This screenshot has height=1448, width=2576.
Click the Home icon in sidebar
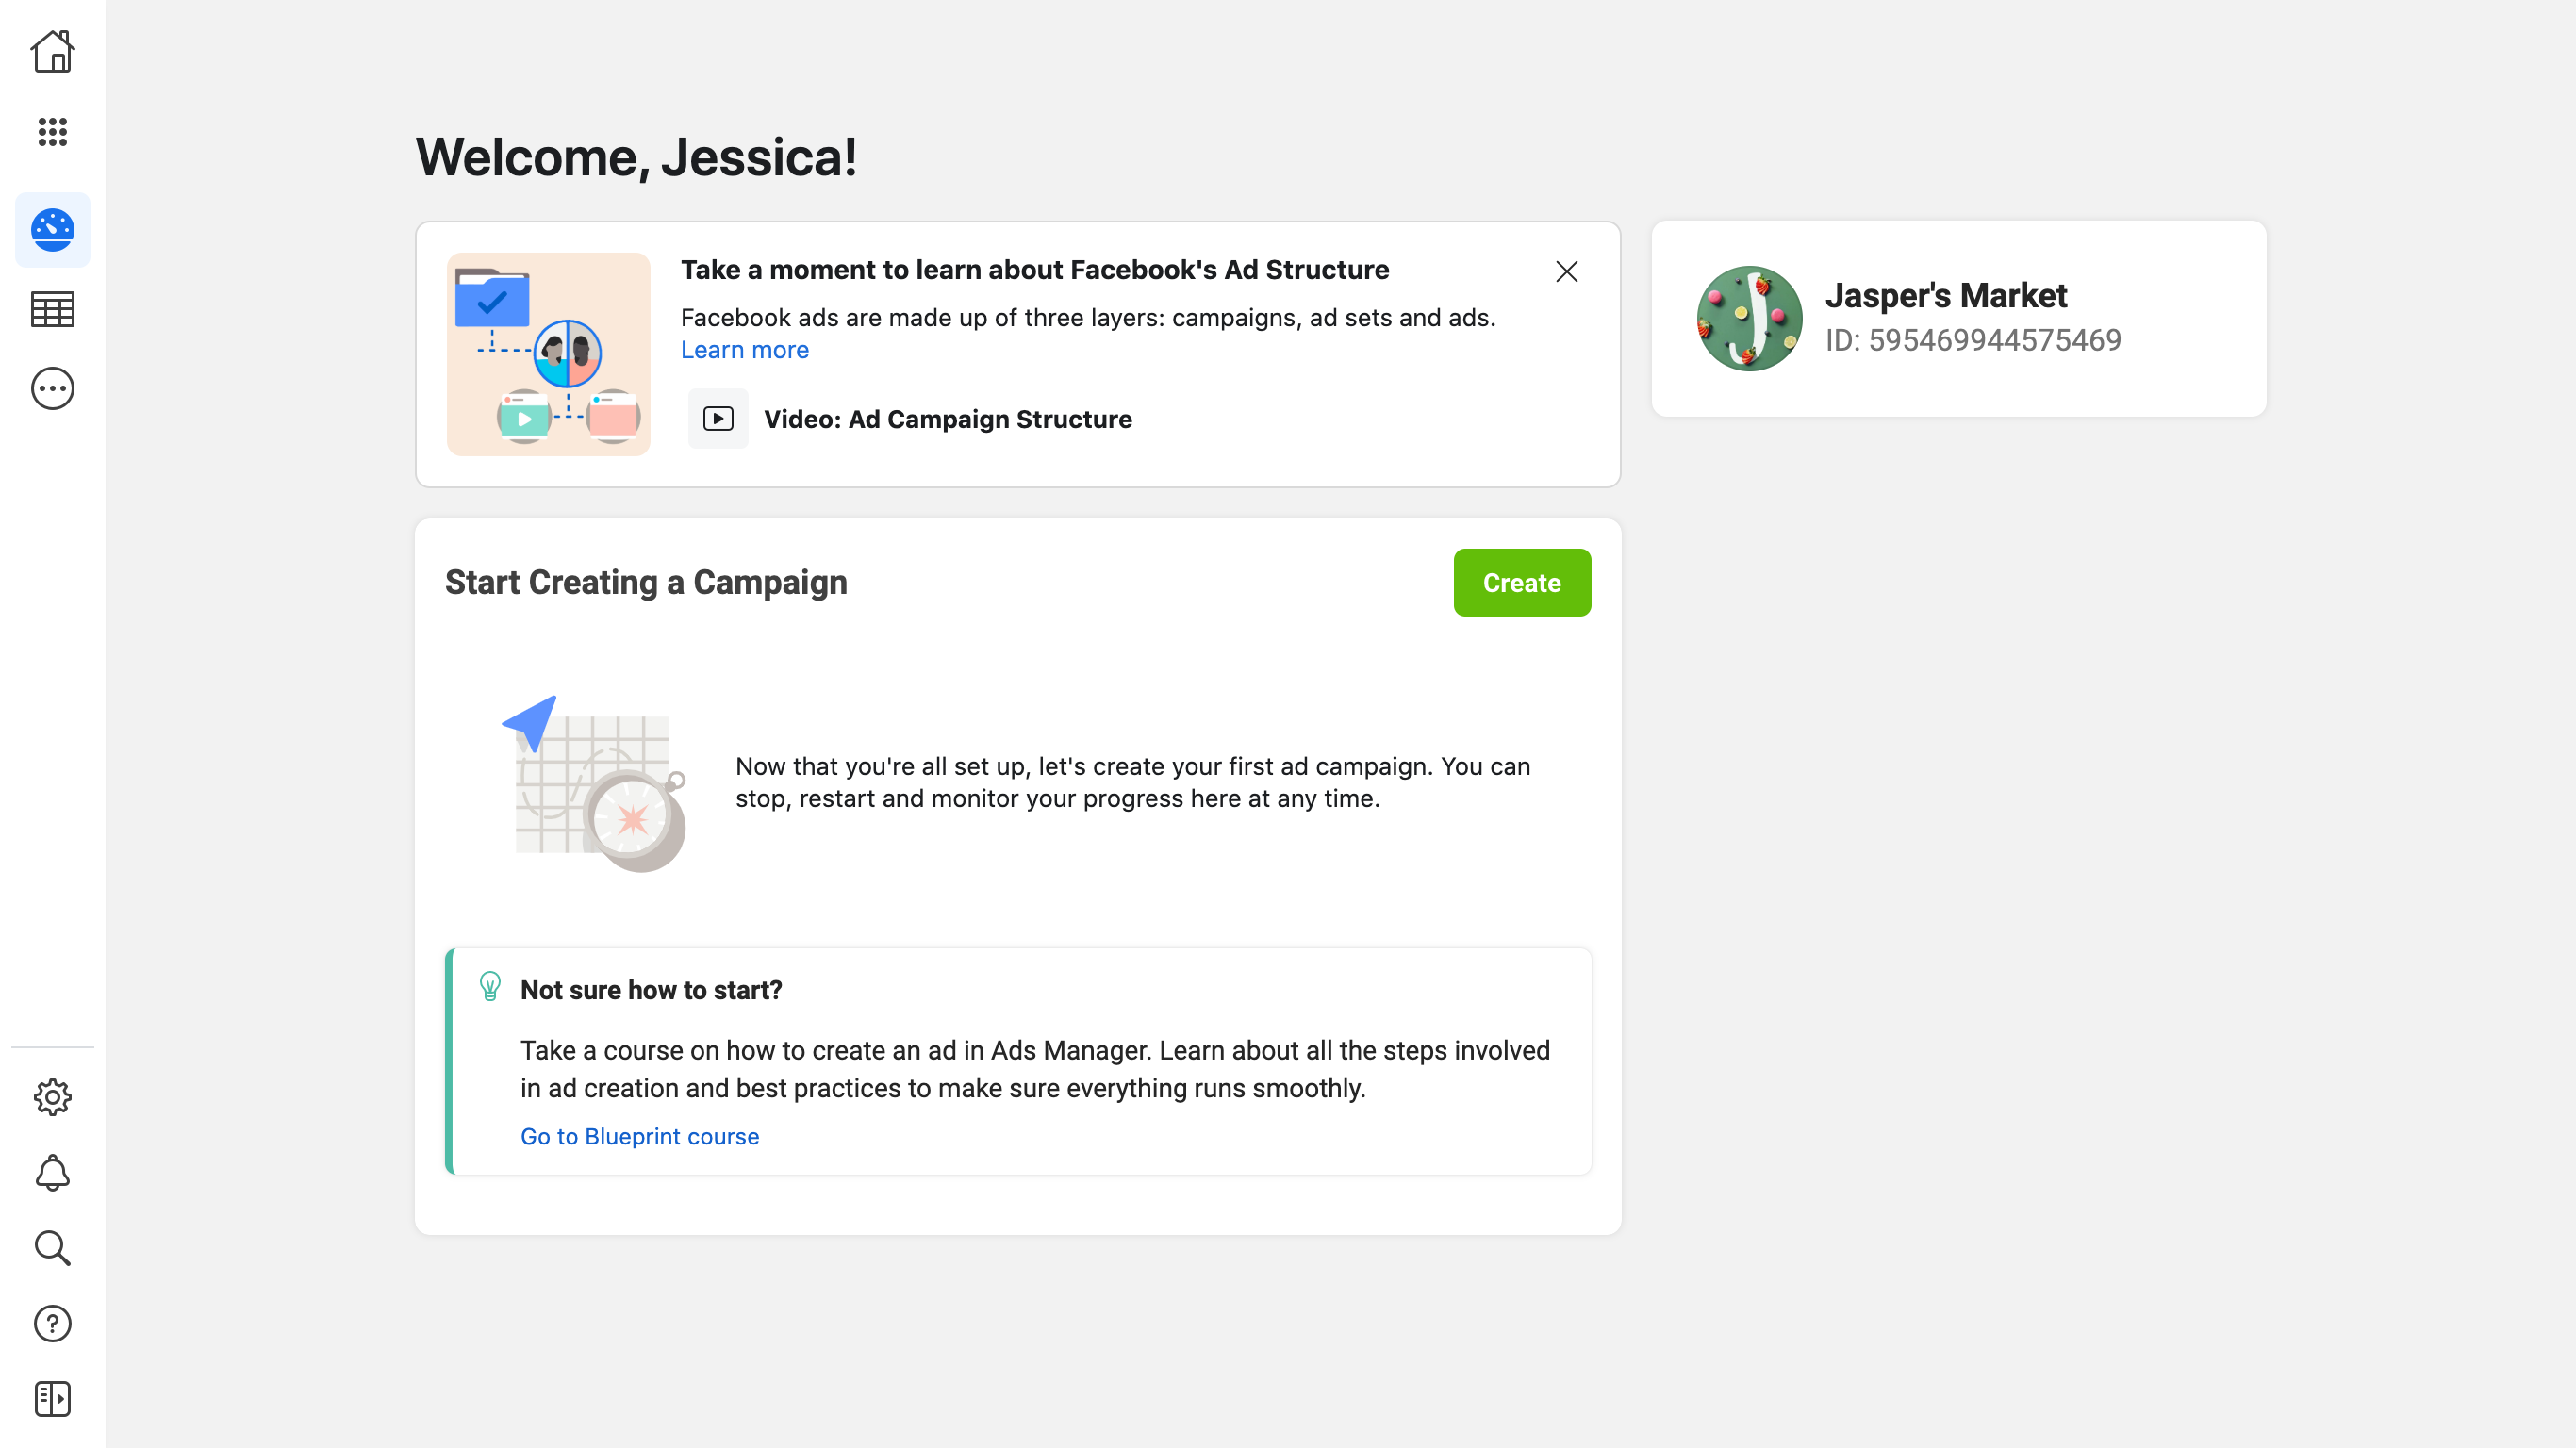click(x=52, y=52)
